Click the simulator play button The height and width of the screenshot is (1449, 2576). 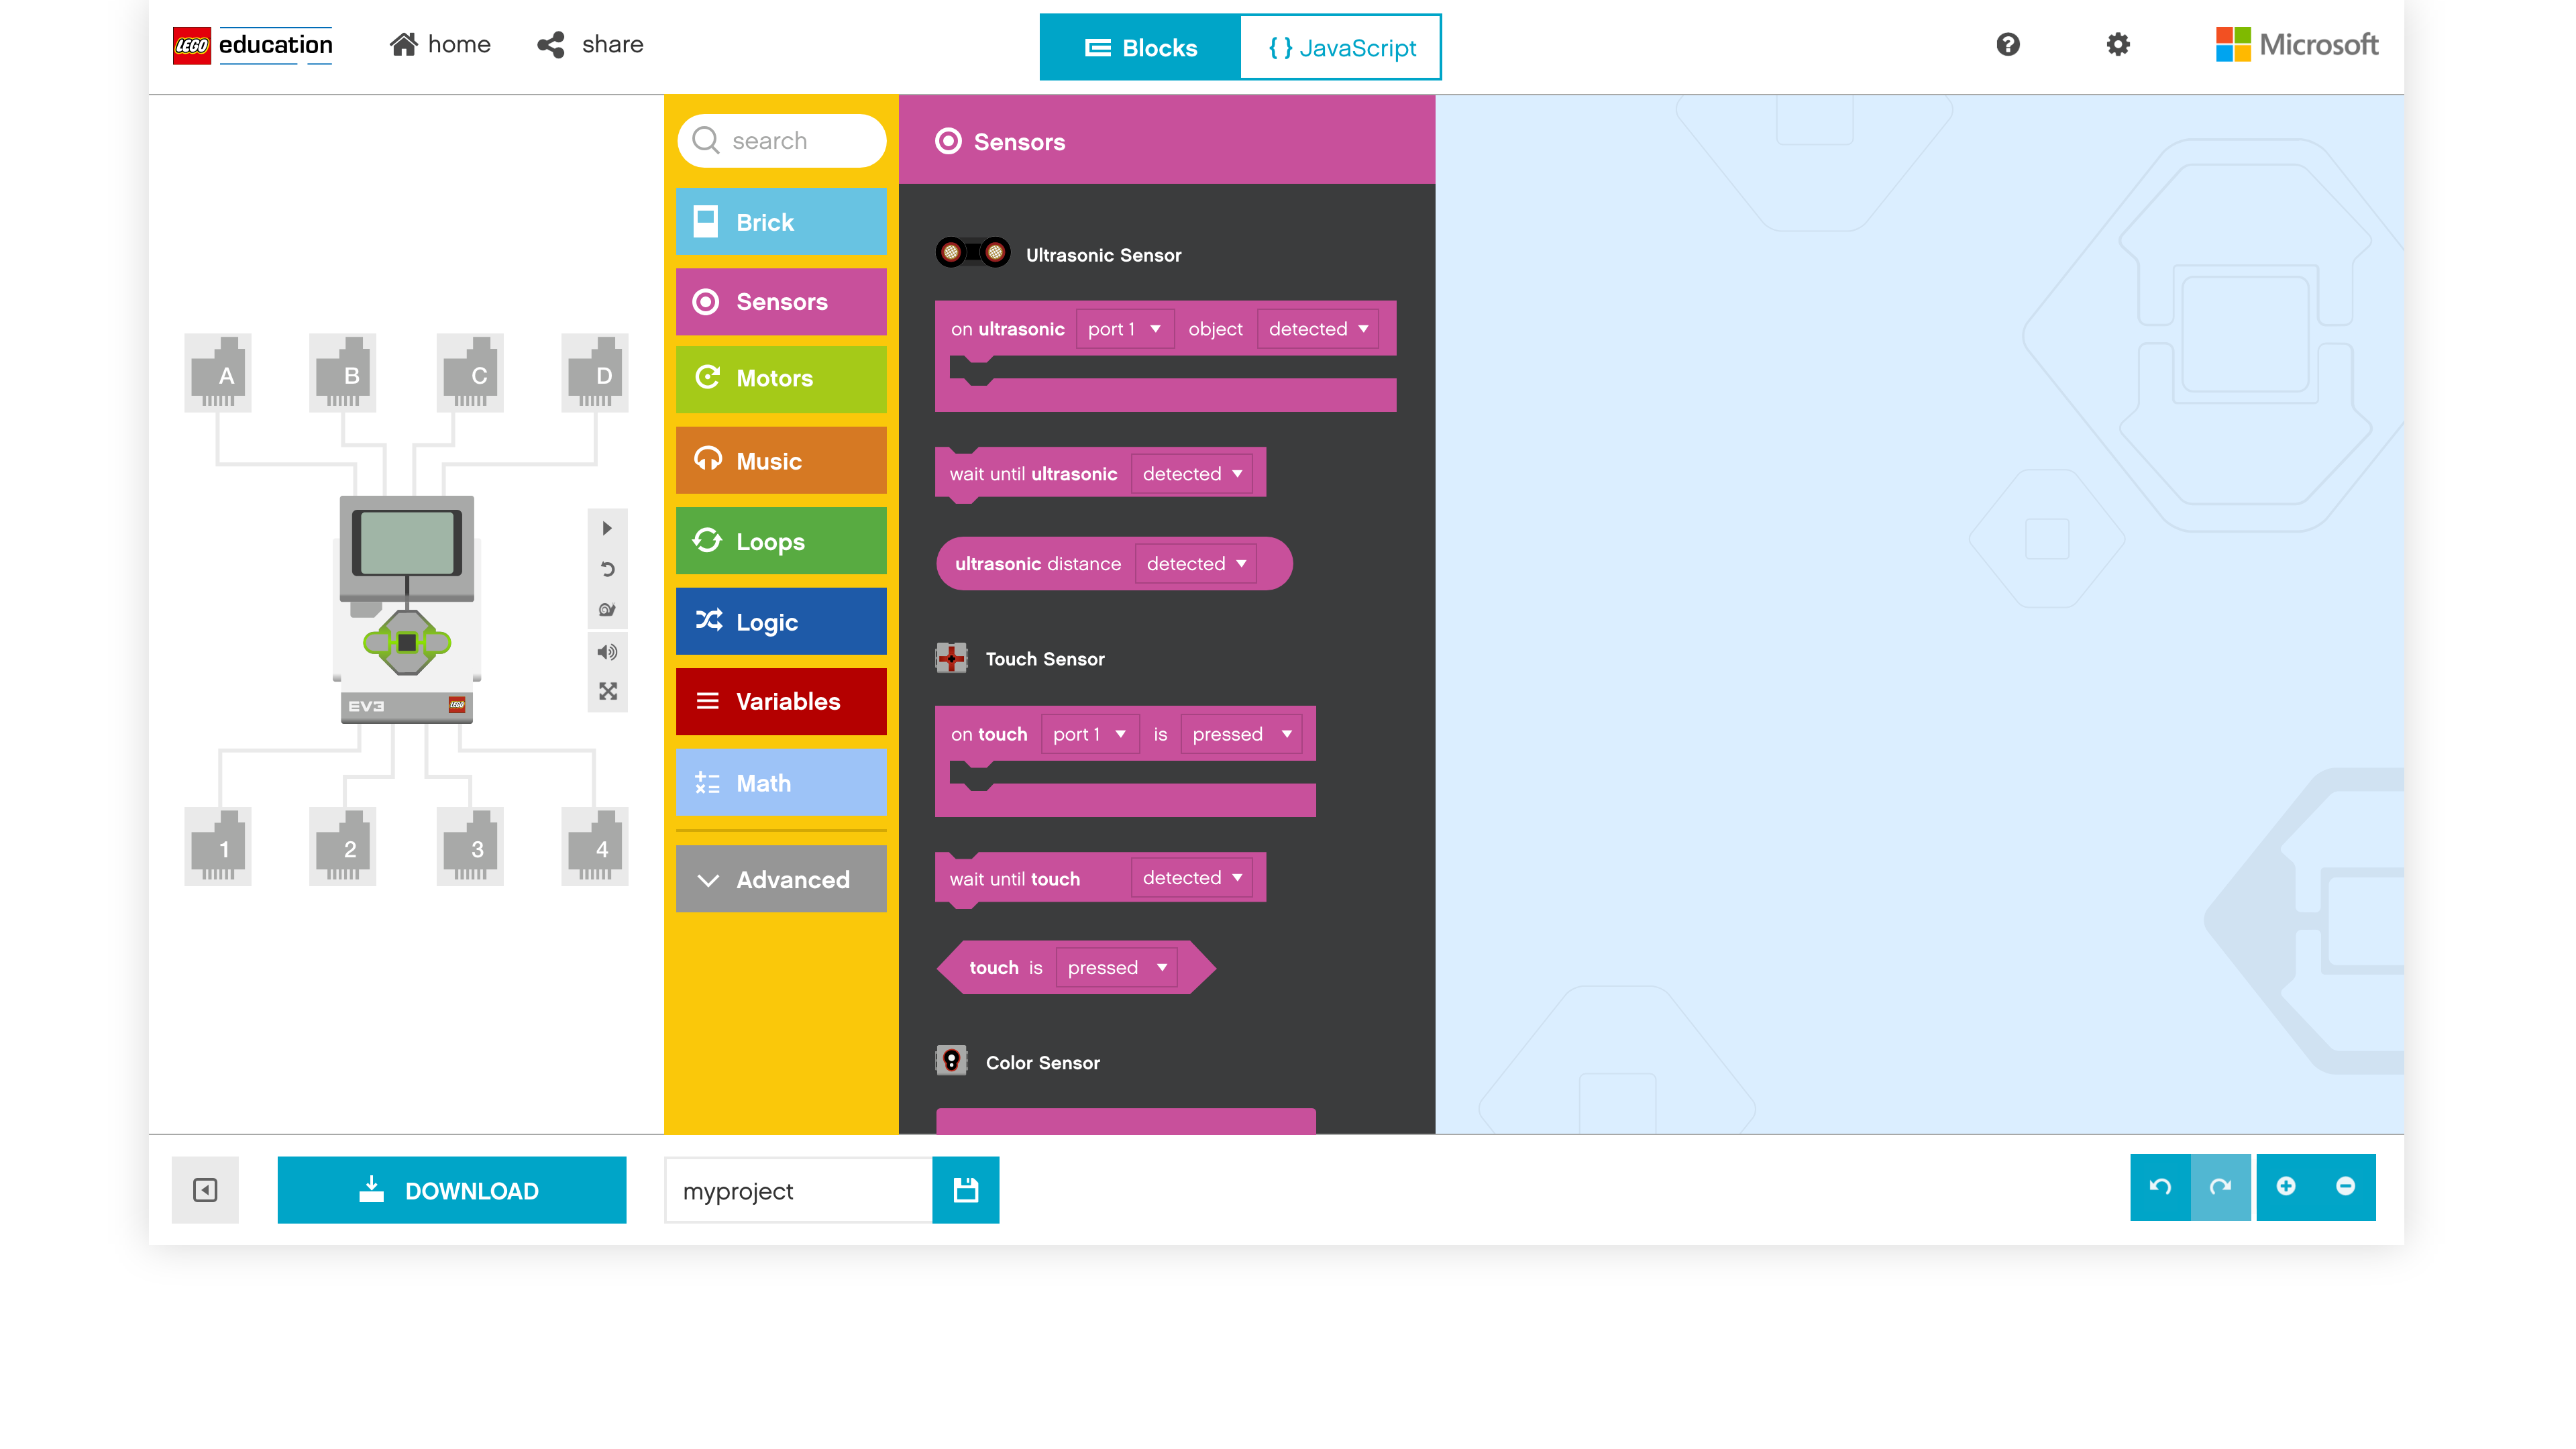click(606, 528)
